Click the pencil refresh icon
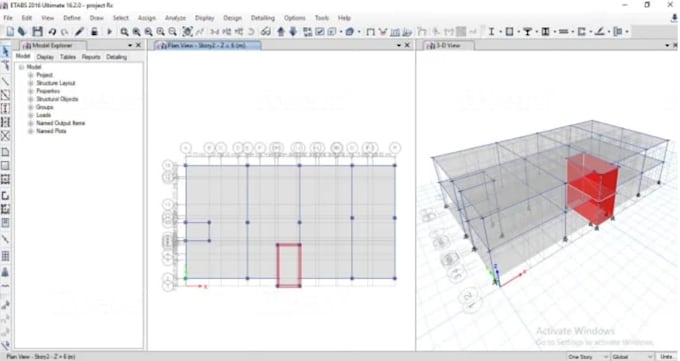 (79, 32)
